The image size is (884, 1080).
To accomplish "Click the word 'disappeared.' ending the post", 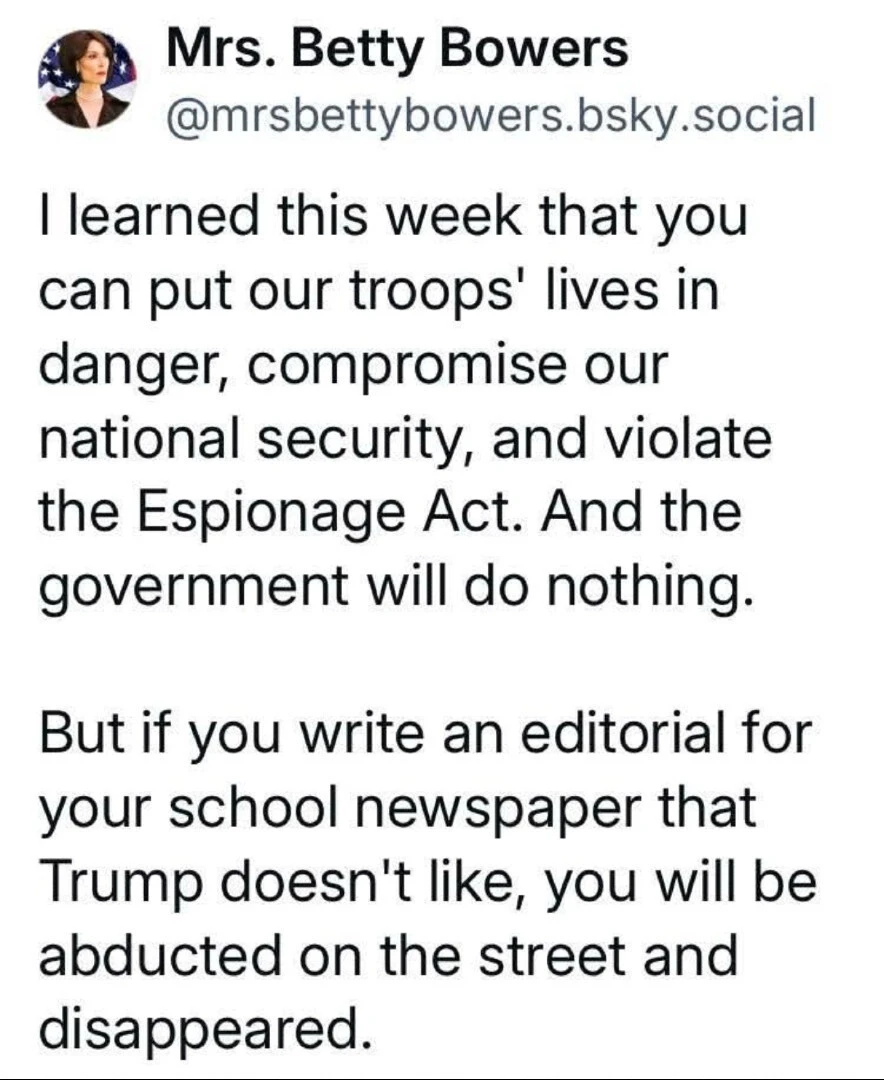I will click(x=205, y=1031).
